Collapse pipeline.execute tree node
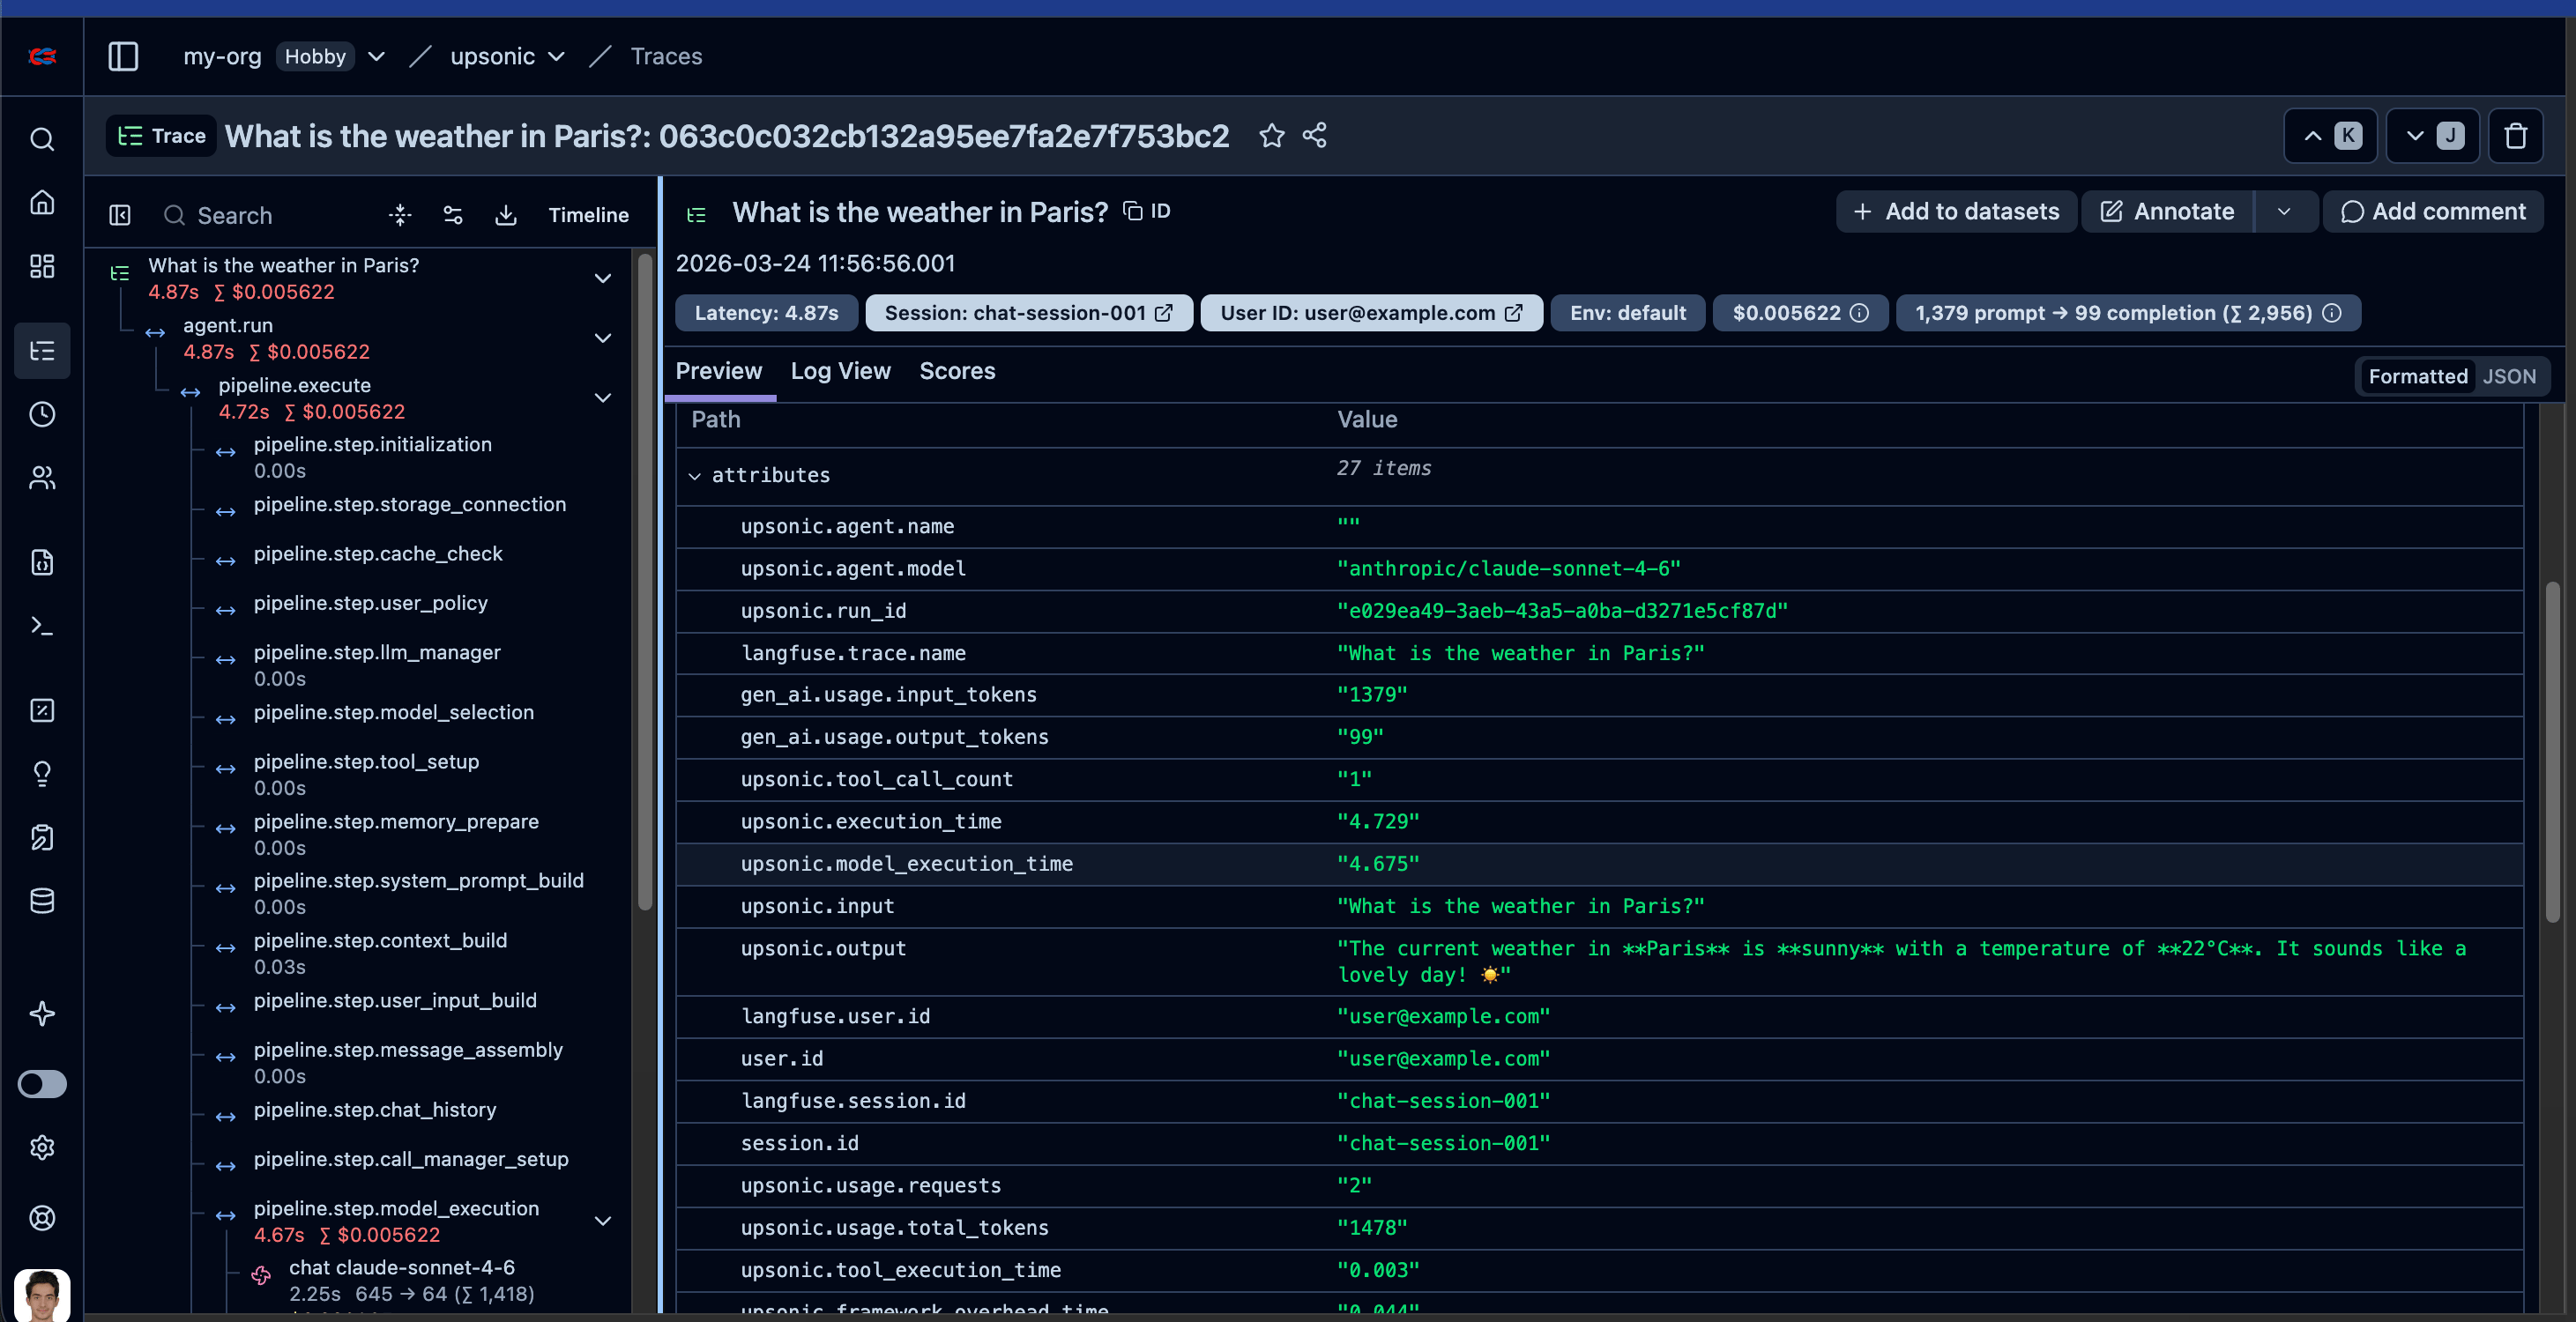Viewport: 2576px width, 1322px height. [x=603, y=399]
